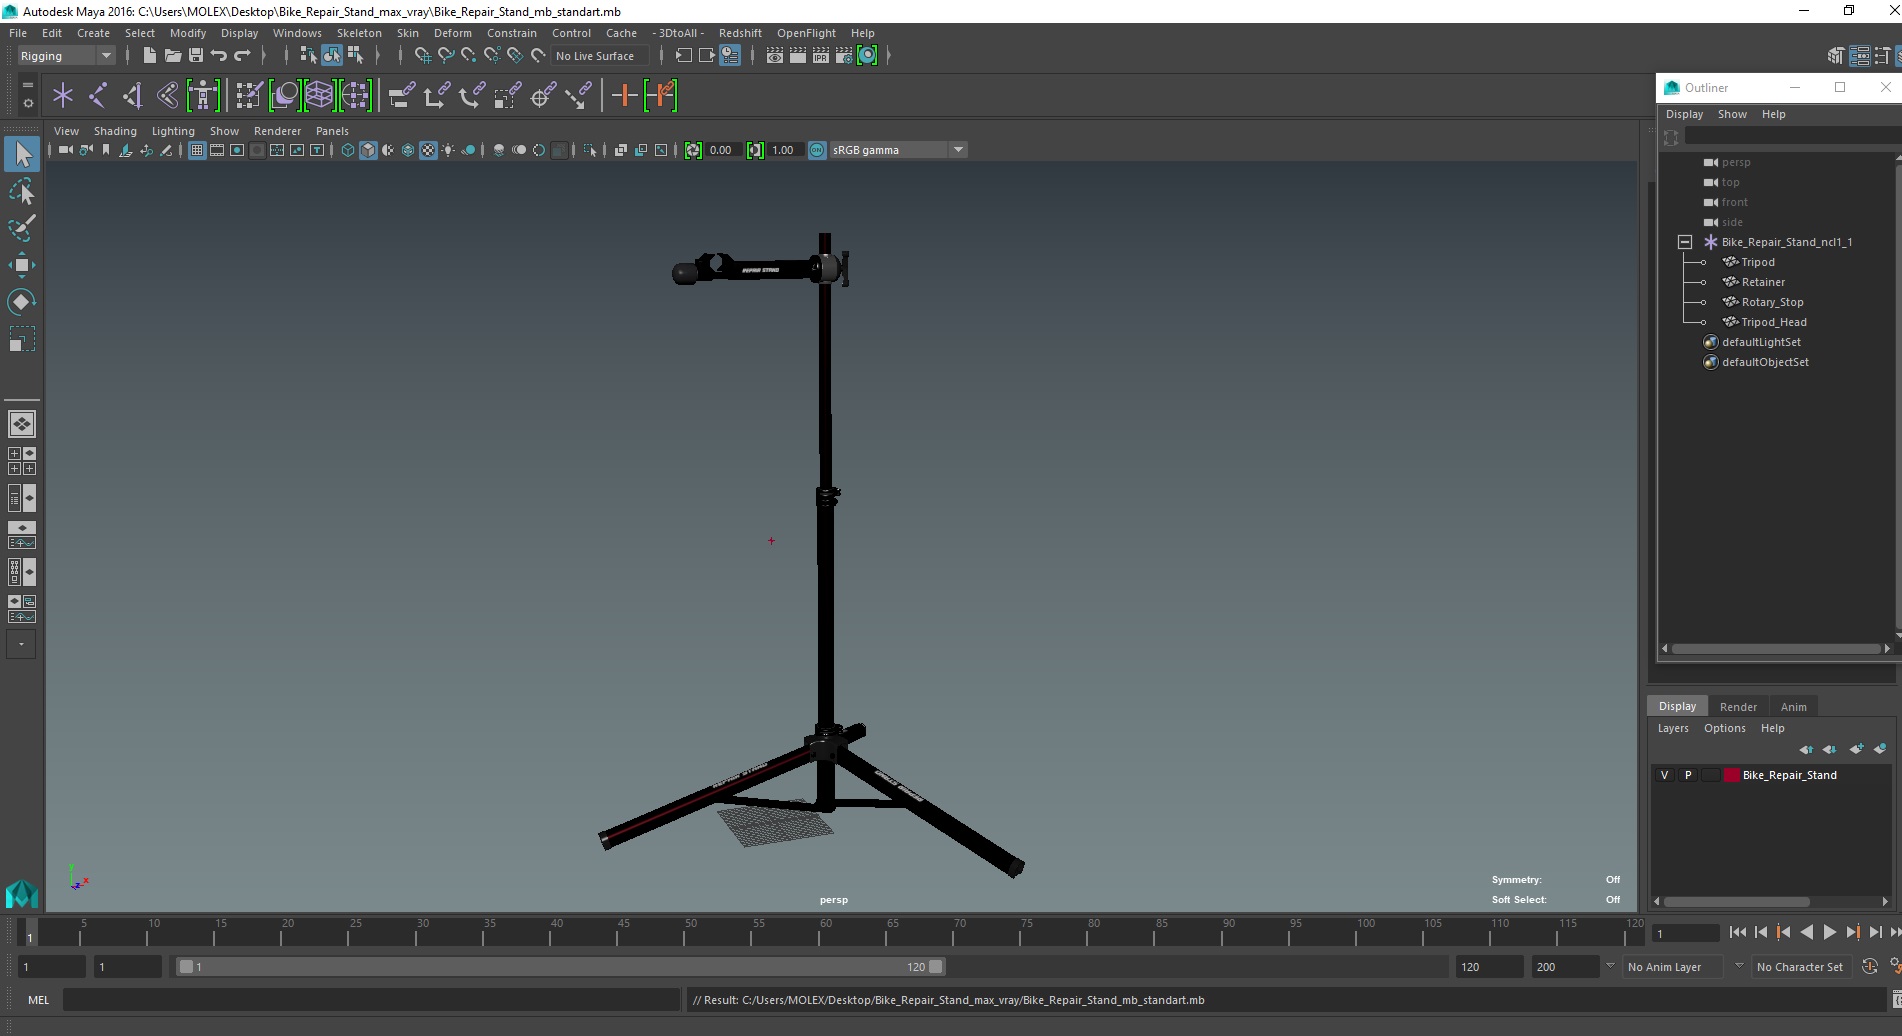The height and width of the screenshot is (1036, 1902).
Task: Click the Set Key shelf icon
Action: (625, 96)
